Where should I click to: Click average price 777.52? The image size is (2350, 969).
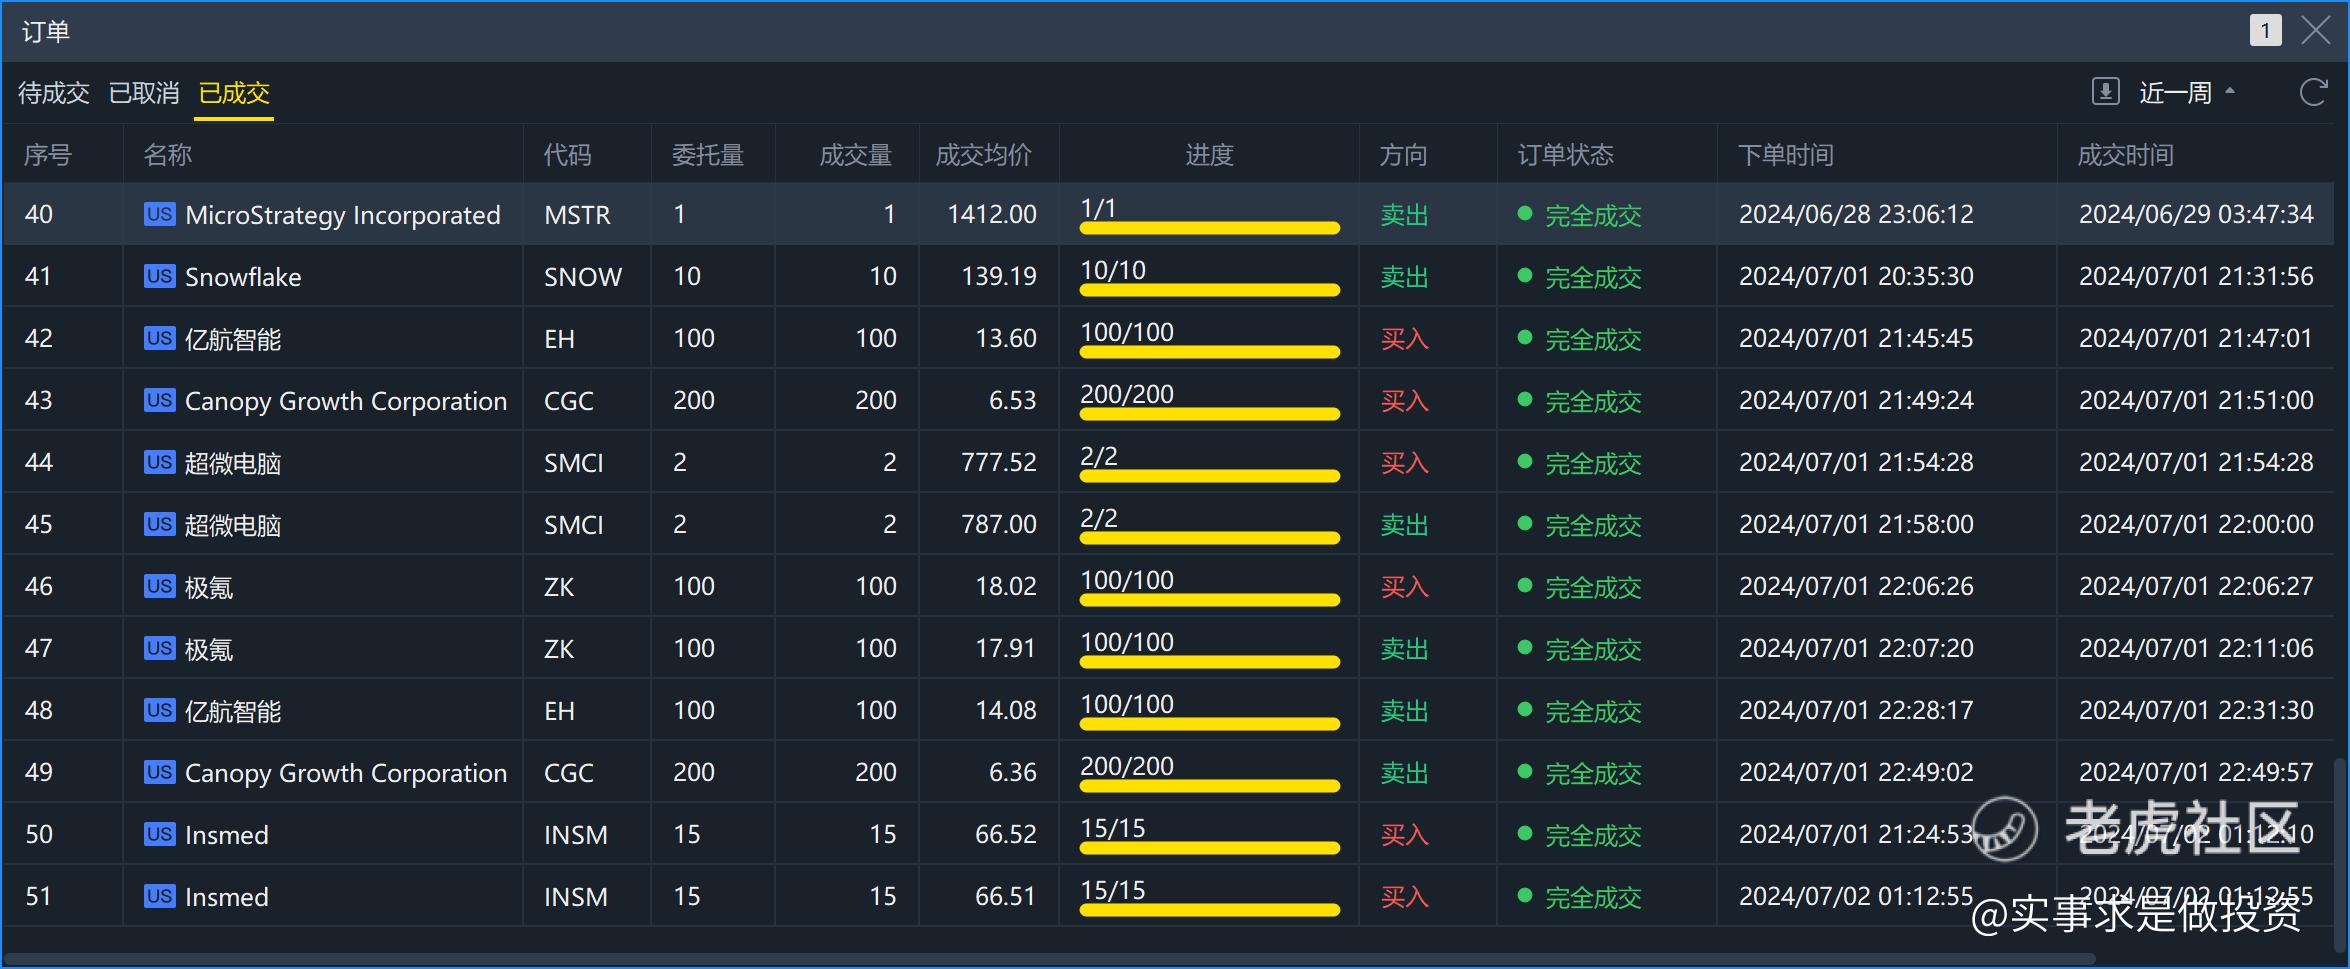tap(999, 462)
